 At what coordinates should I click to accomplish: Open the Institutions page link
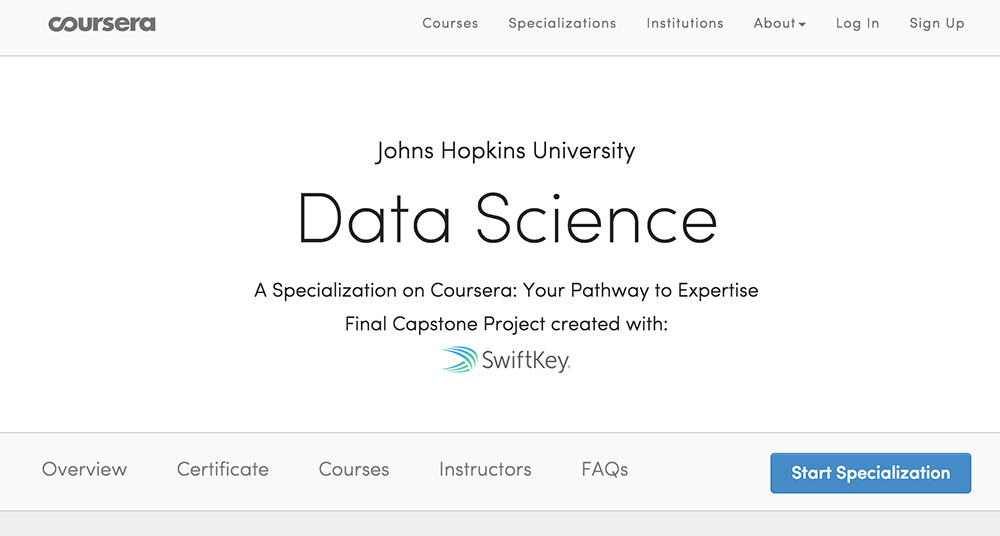[x=685, y=23]
